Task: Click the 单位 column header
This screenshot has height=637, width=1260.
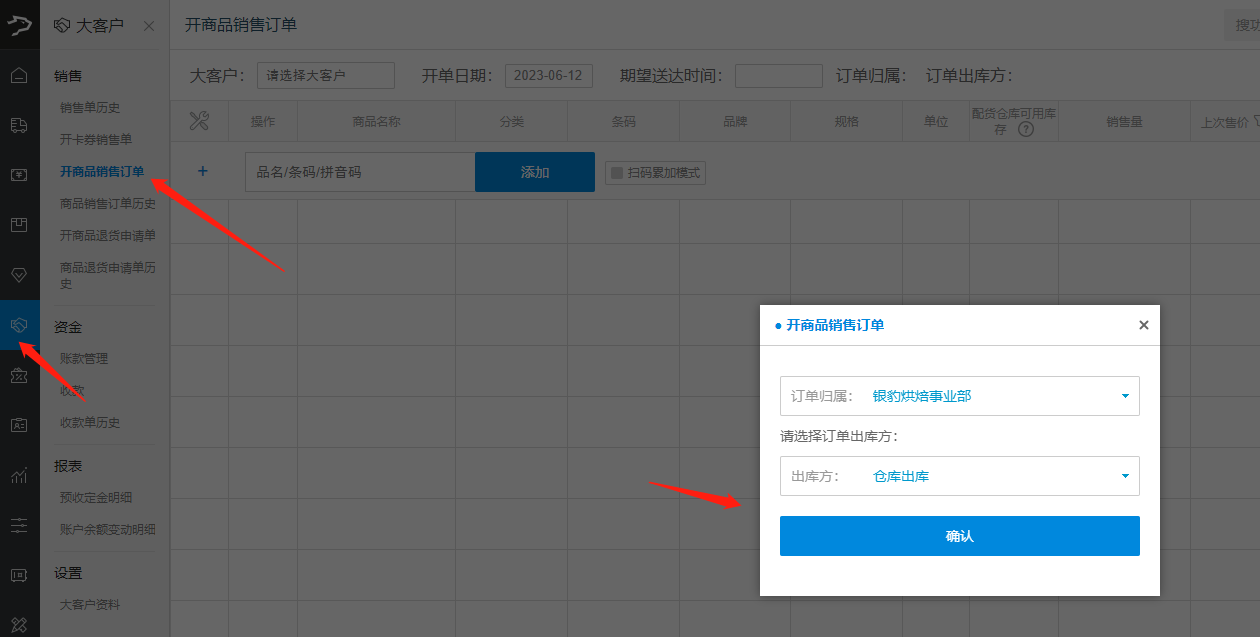Action: click(936, 121)
